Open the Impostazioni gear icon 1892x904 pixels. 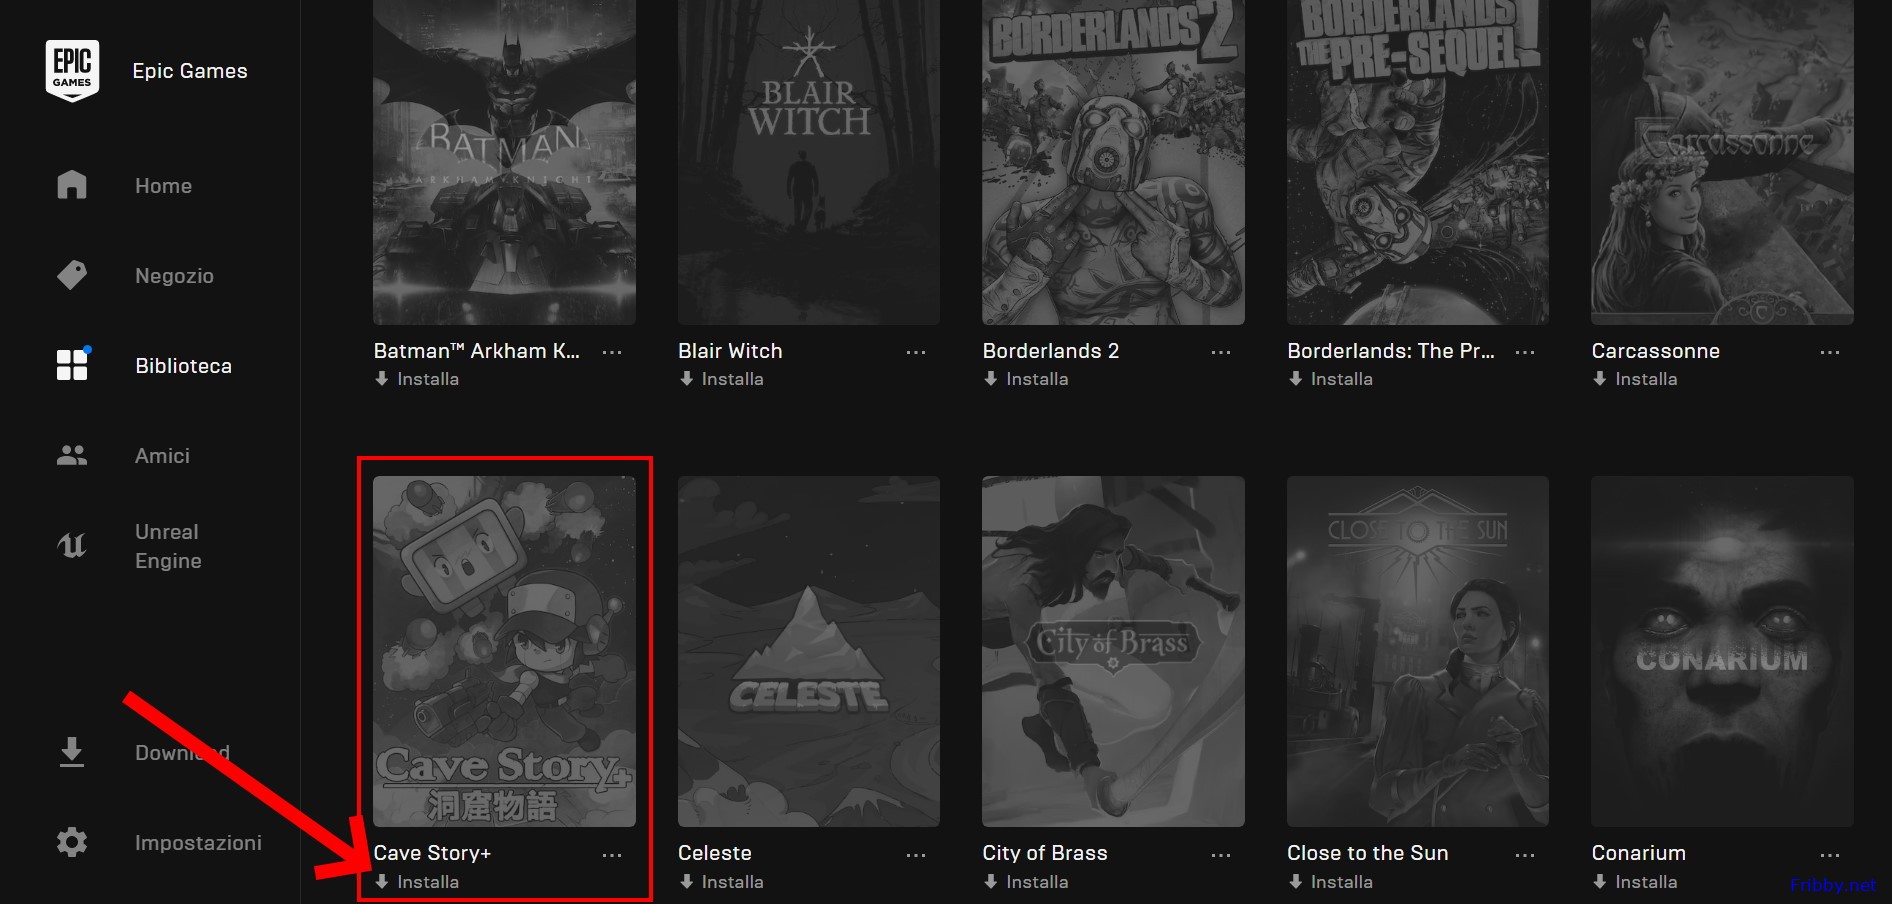72,842
